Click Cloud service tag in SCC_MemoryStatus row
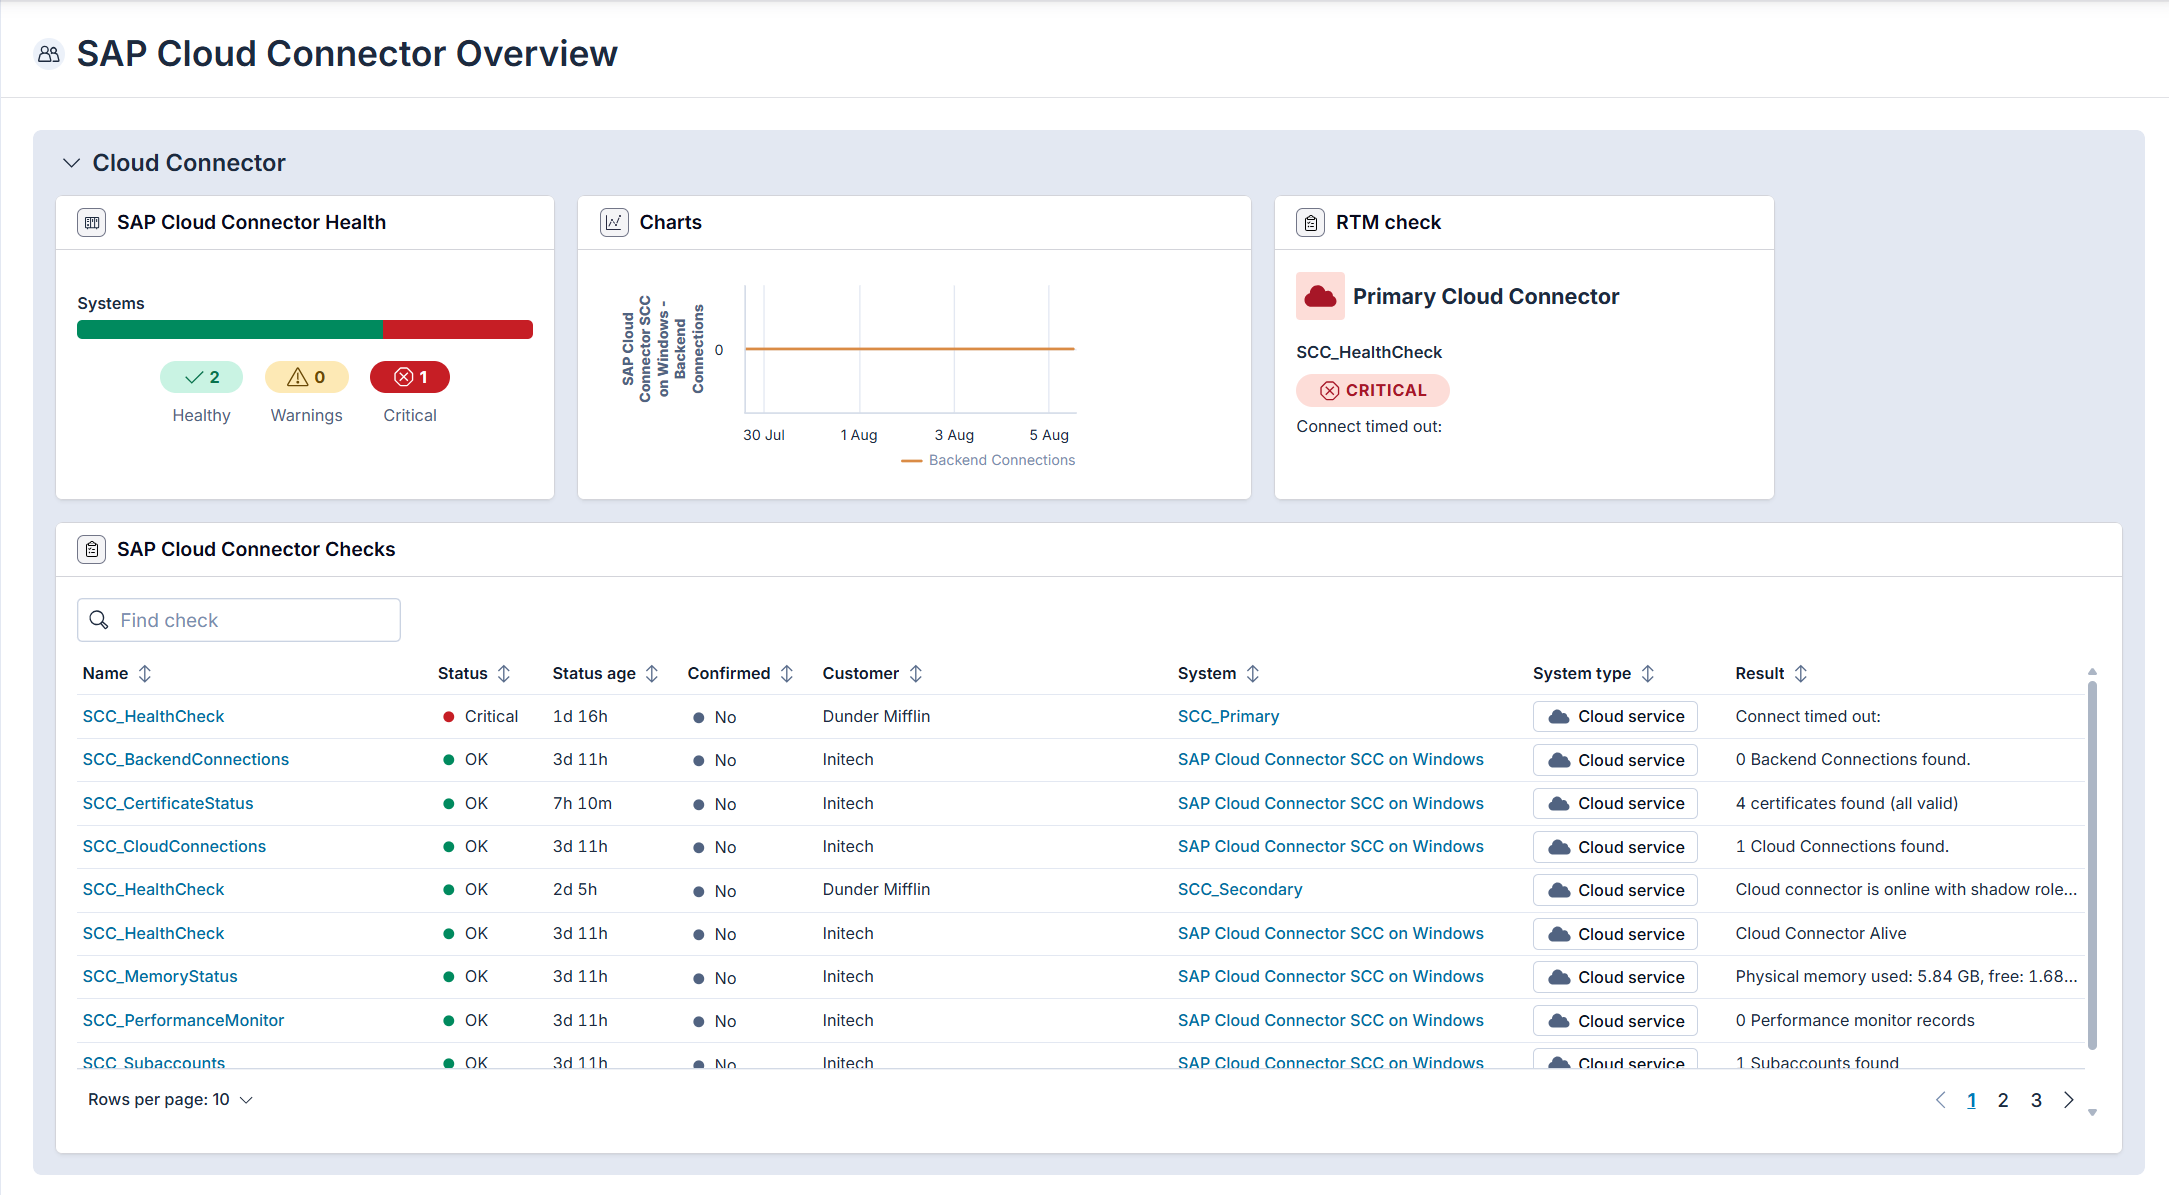Image resolution: width=2169 pixels, height=1195 pixels. [1615, 977]
